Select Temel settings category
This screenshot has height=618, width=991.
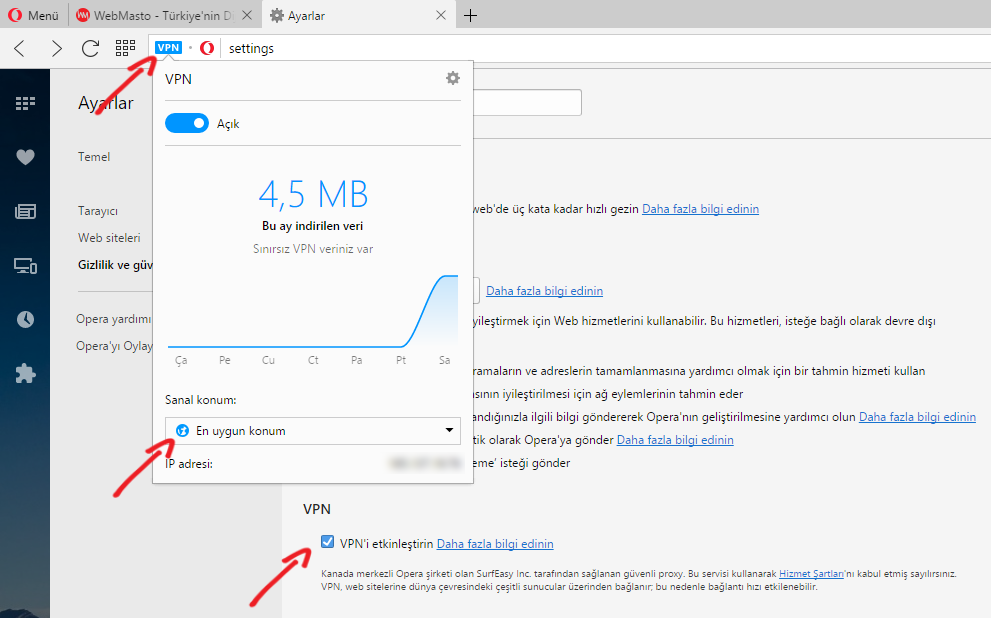[94, 157]
